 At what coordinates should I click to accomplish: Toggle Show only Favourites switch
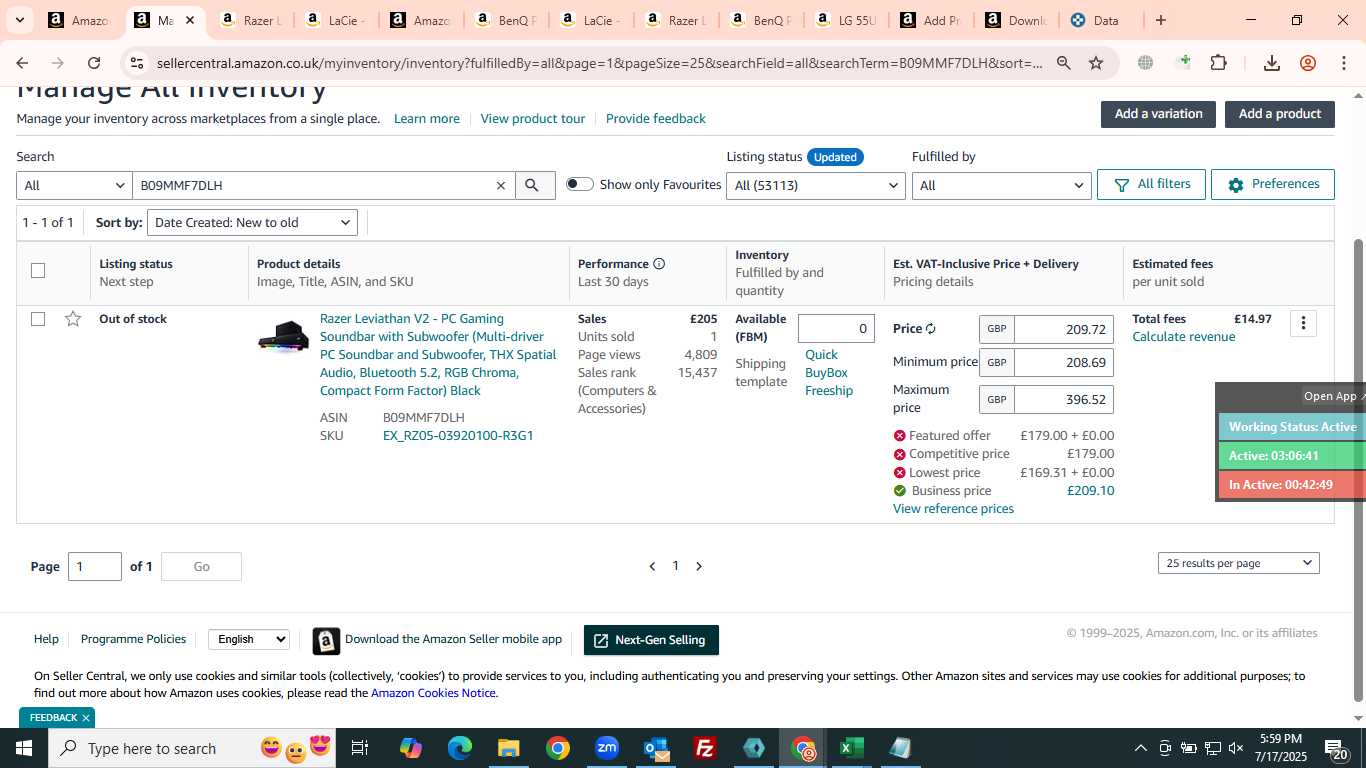coord(580,184)
